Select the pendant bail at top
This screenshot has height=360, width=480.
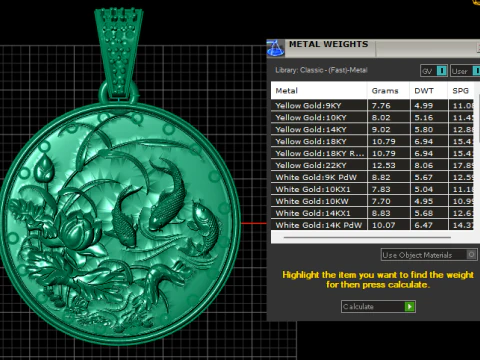click(119, 53)
